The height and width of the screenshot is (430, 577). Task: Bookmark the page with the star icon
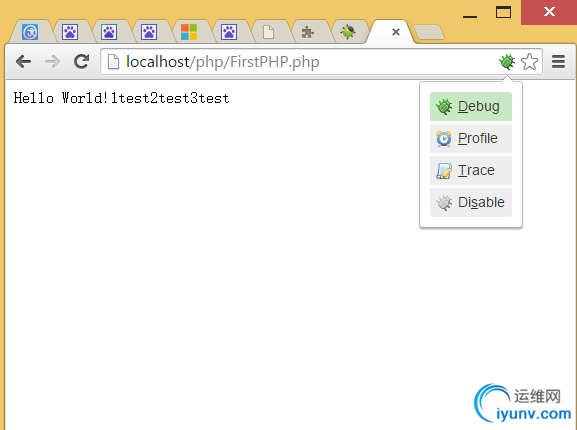[530, 61]
